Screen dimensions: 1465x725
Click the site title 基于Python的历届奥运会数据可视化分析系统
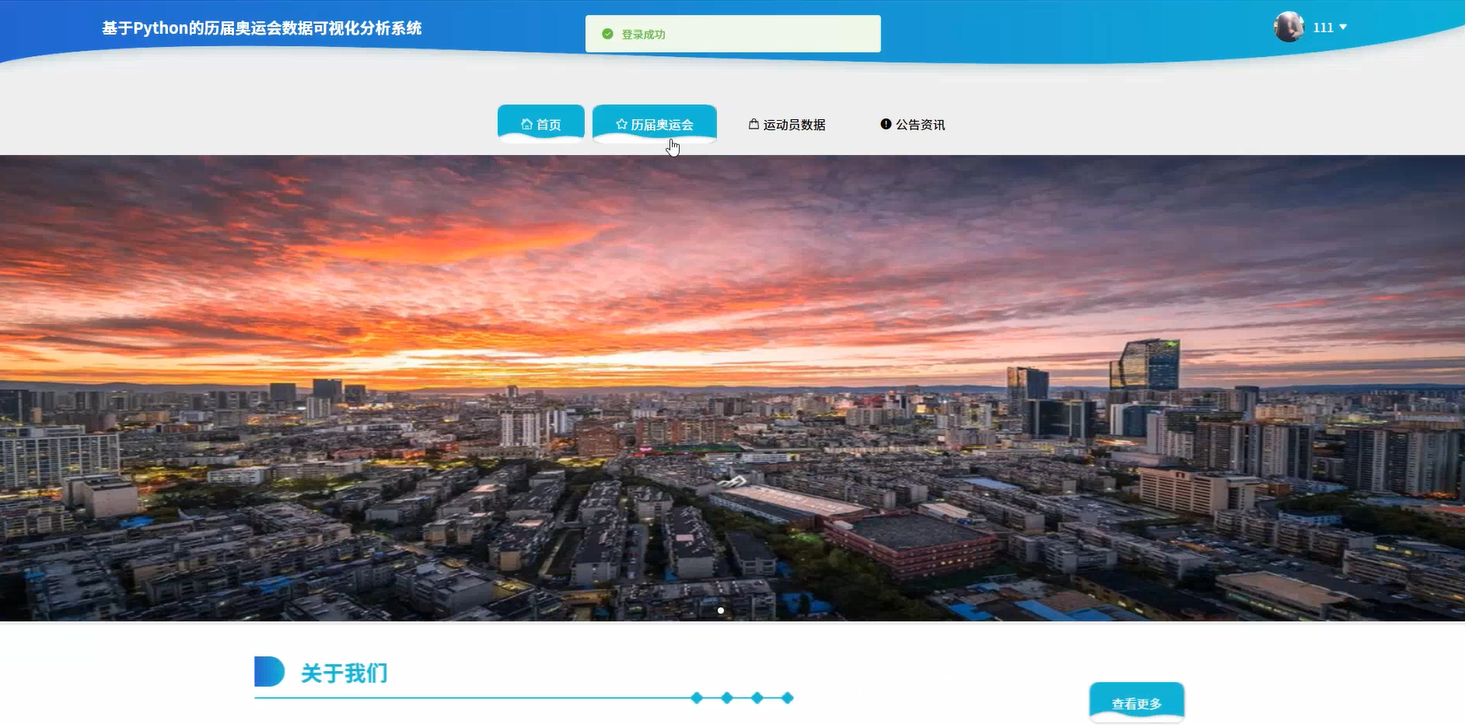pos(262,28)
